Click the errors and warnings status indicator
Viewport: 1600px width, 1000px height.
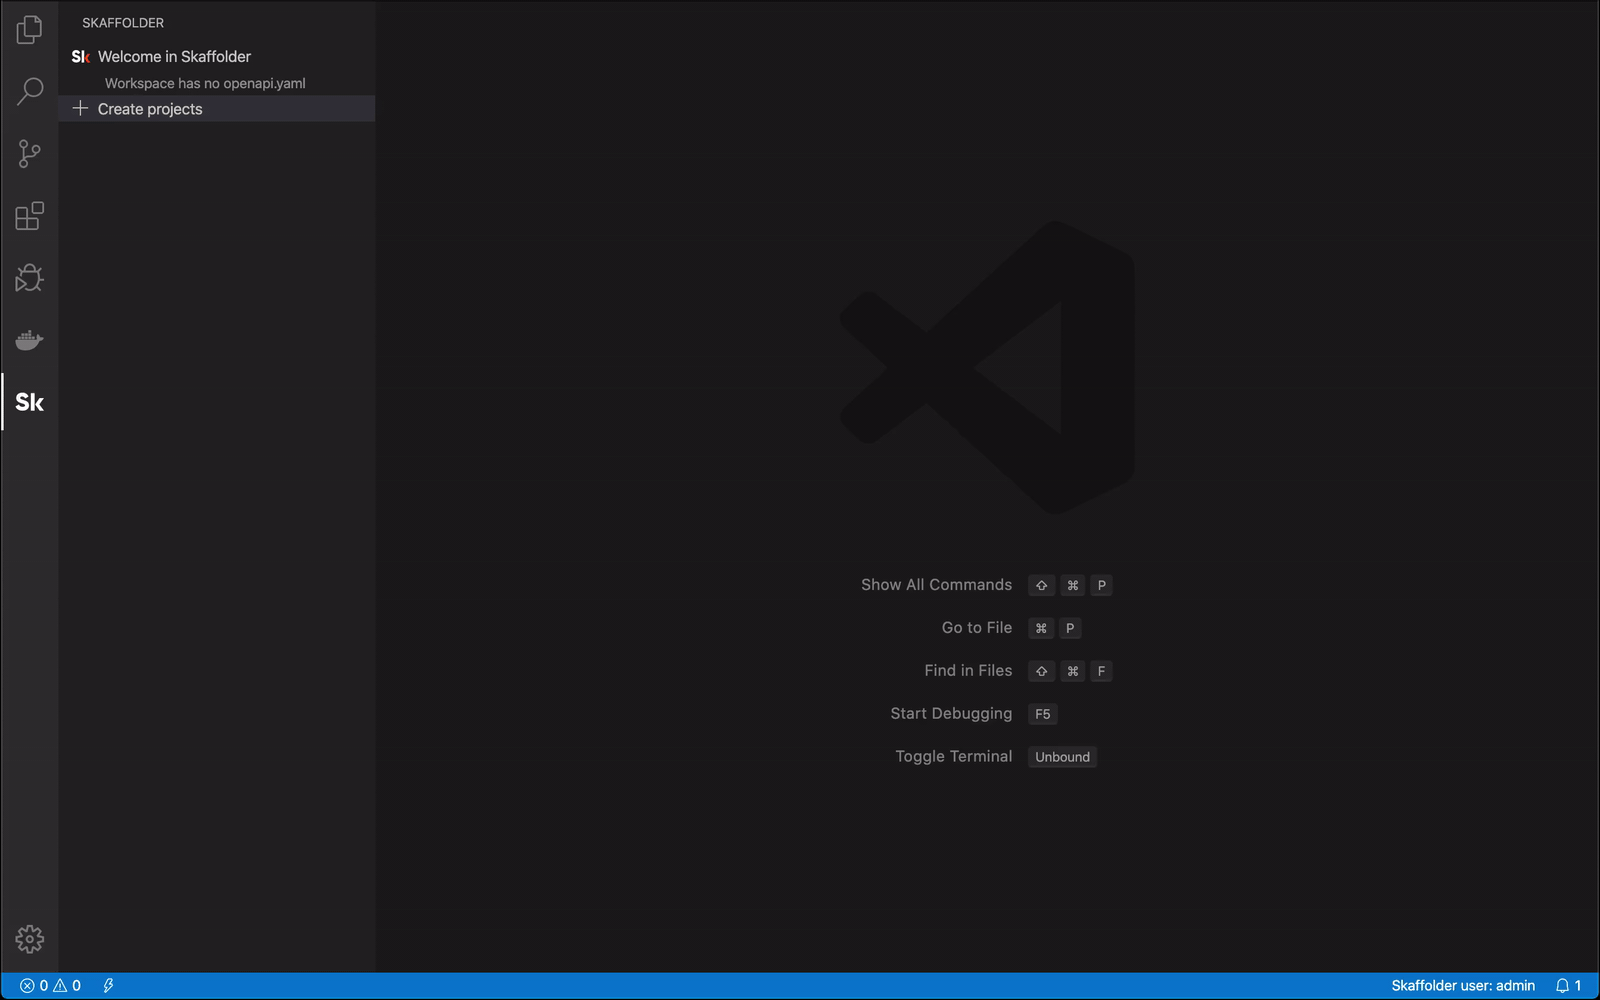[x=51, y=986]
